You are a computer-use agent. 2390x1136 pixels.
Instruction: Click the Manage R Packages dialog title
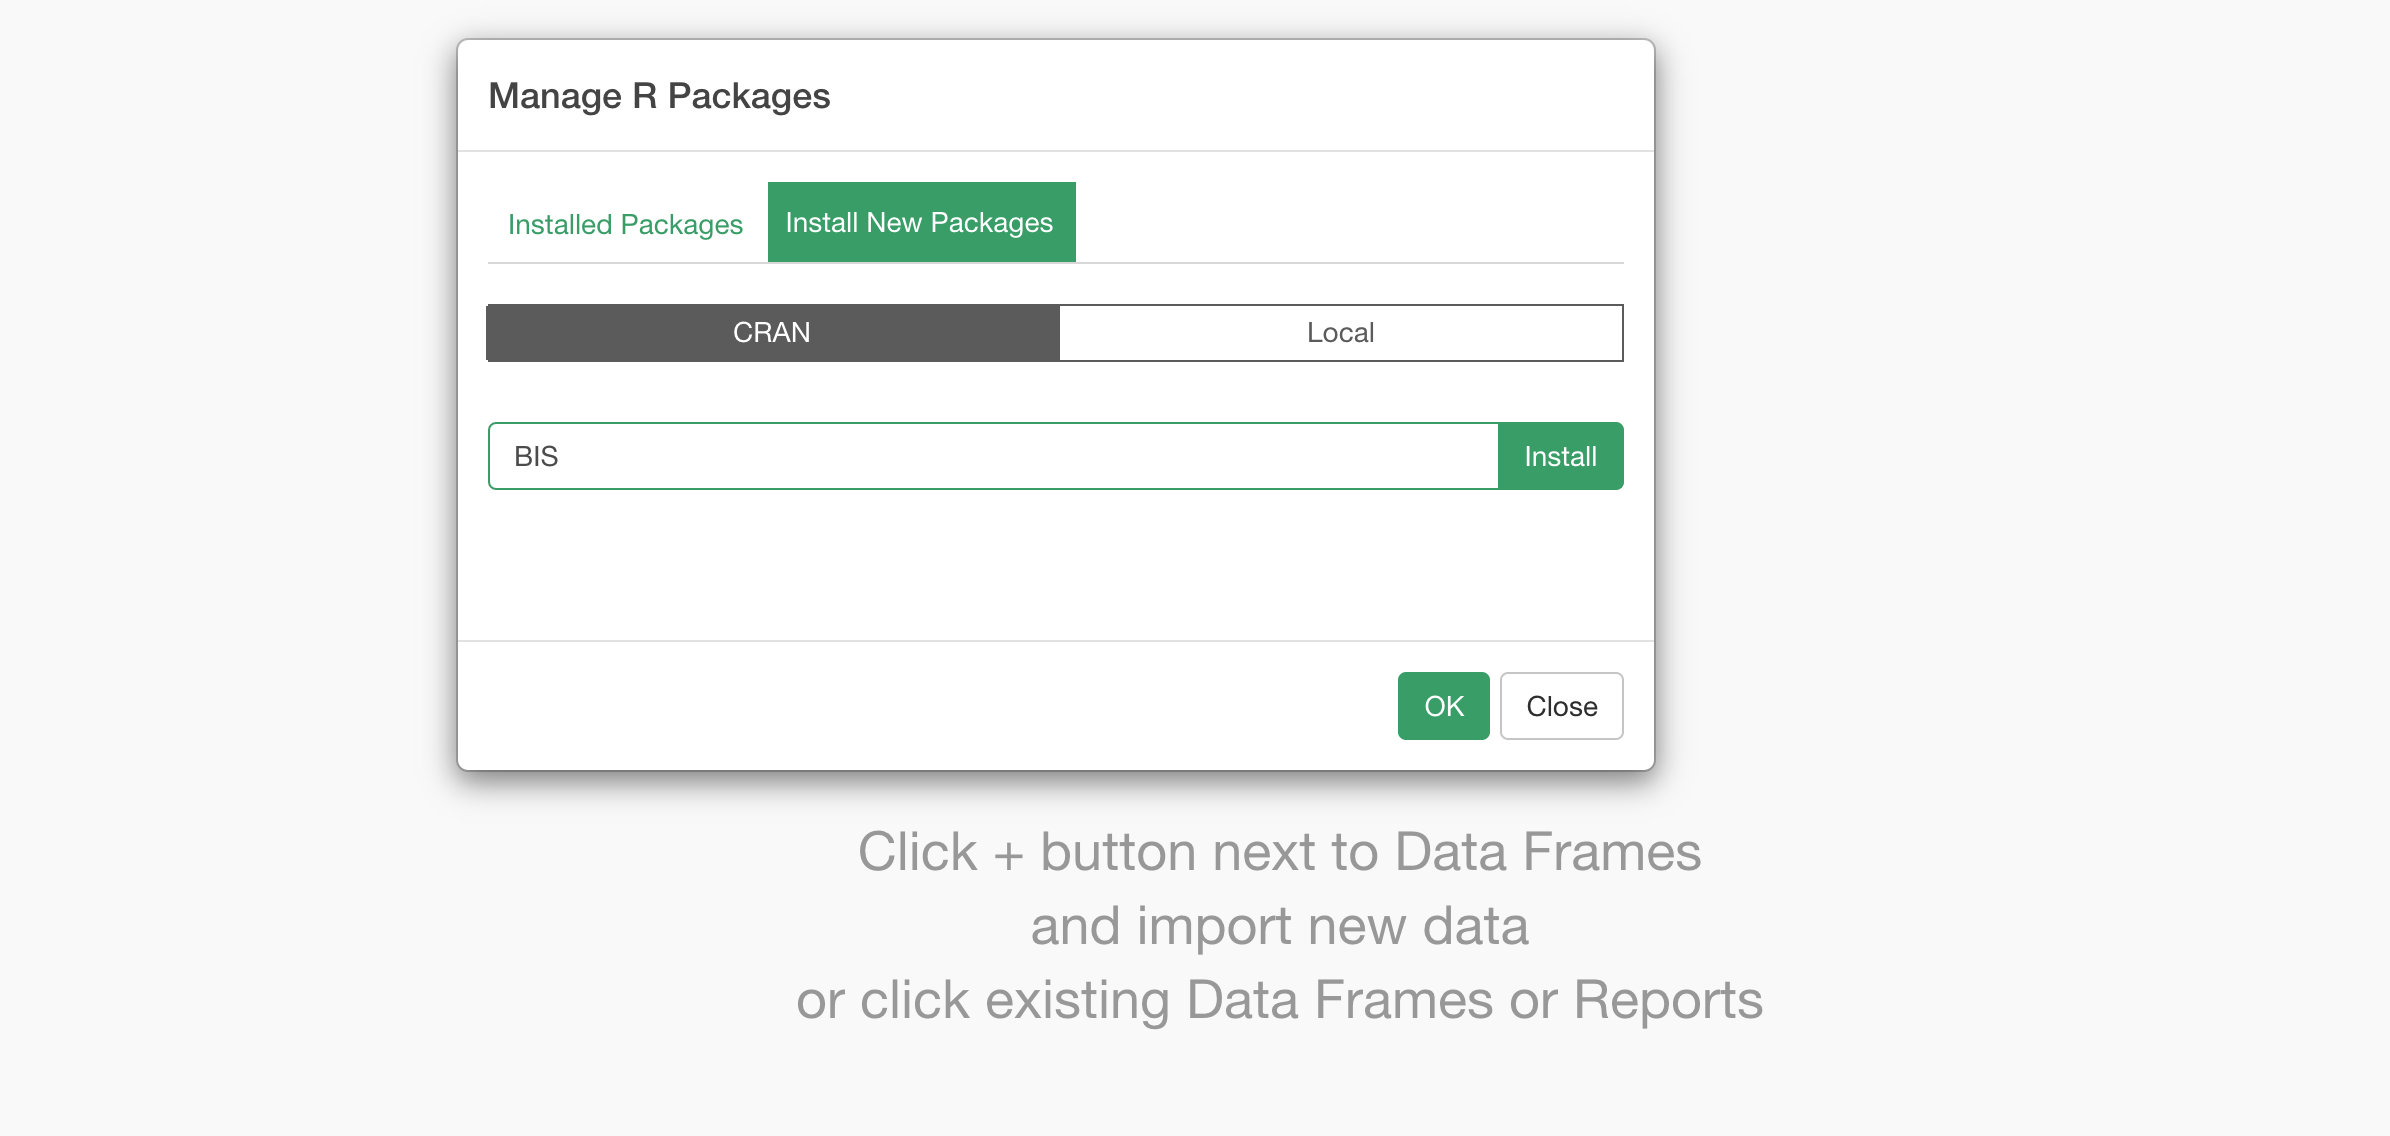coord(659,96)
